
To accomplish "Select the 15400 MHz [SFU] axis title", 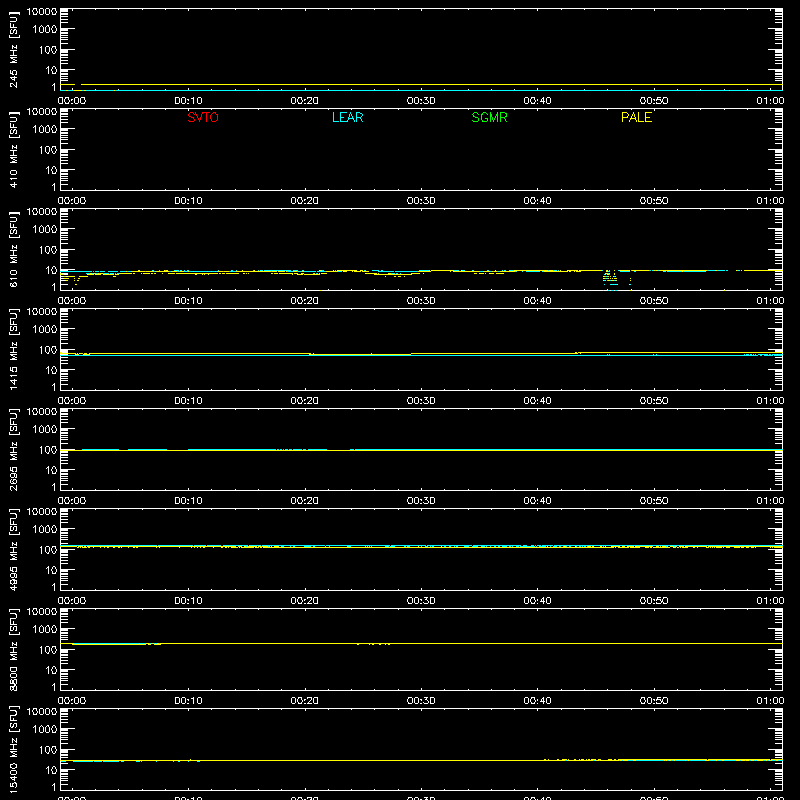I will [x=13, y=749].
